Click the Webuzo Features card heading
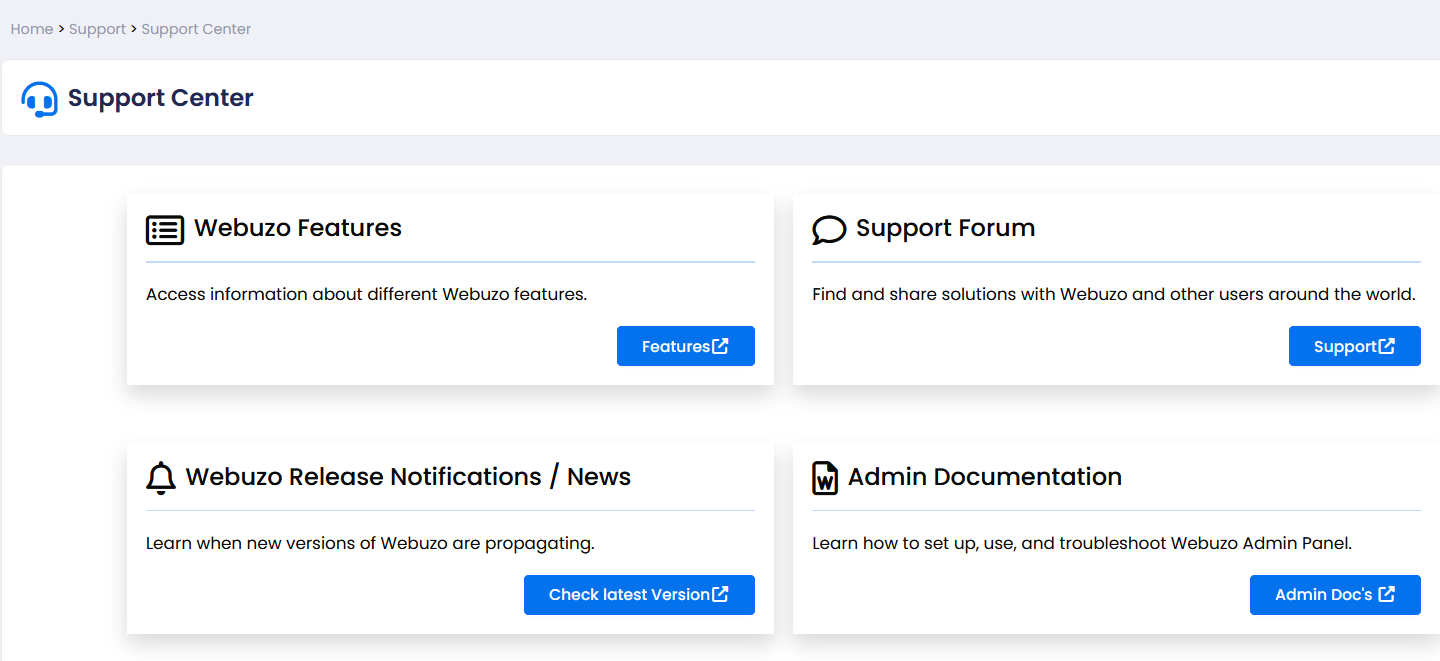Image resolution: width=1440 pixels, height=661 pixels. (x=297, y=228)
